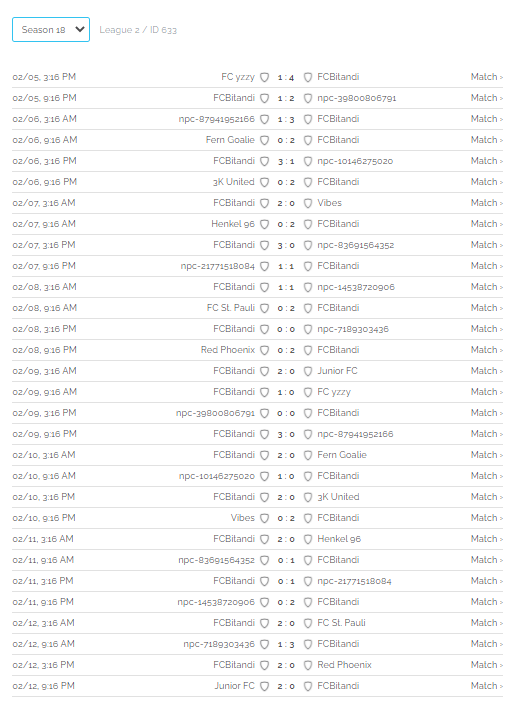Select away team FC yzzy on 02/09
The image size is (523, 719).
(334, 392)
